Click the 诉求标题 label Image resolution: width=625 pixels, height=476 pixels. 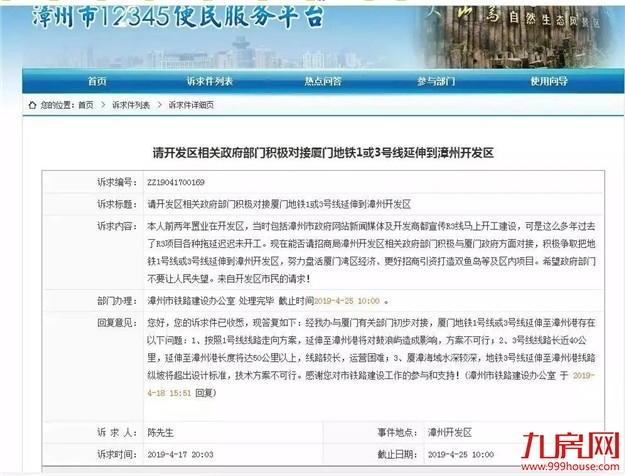point(117,204)
